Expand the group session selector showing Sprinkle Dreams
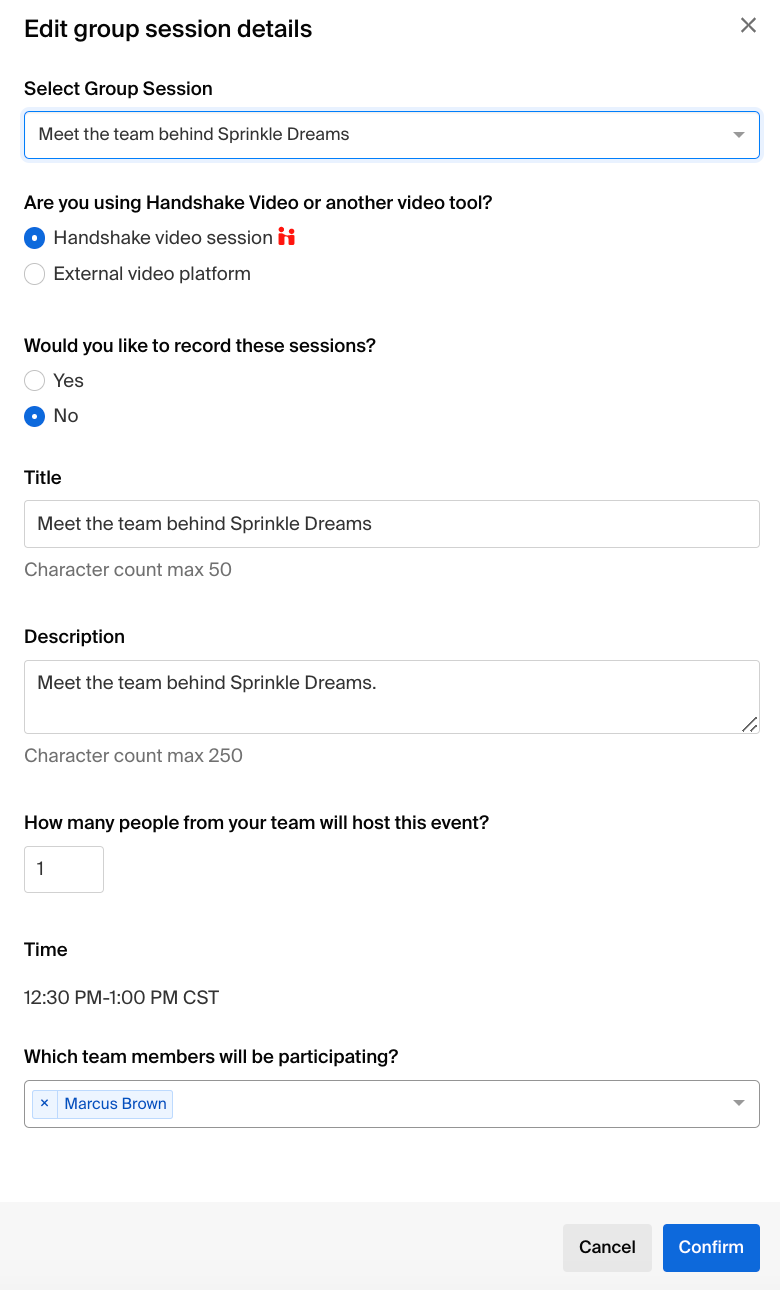Image resolution: width=780 pixels, height=1290 pixels. [x=390, y=133]
